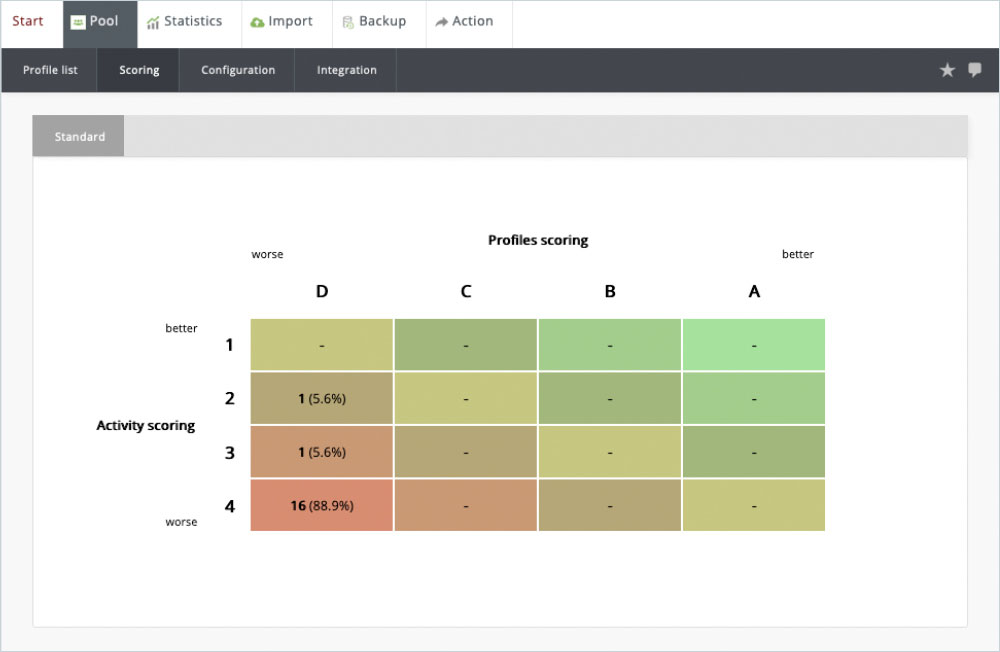The height and width of the screenshot is (652, 1000).
Task: Click the Action arrow icon
Action: coord(441,22)
